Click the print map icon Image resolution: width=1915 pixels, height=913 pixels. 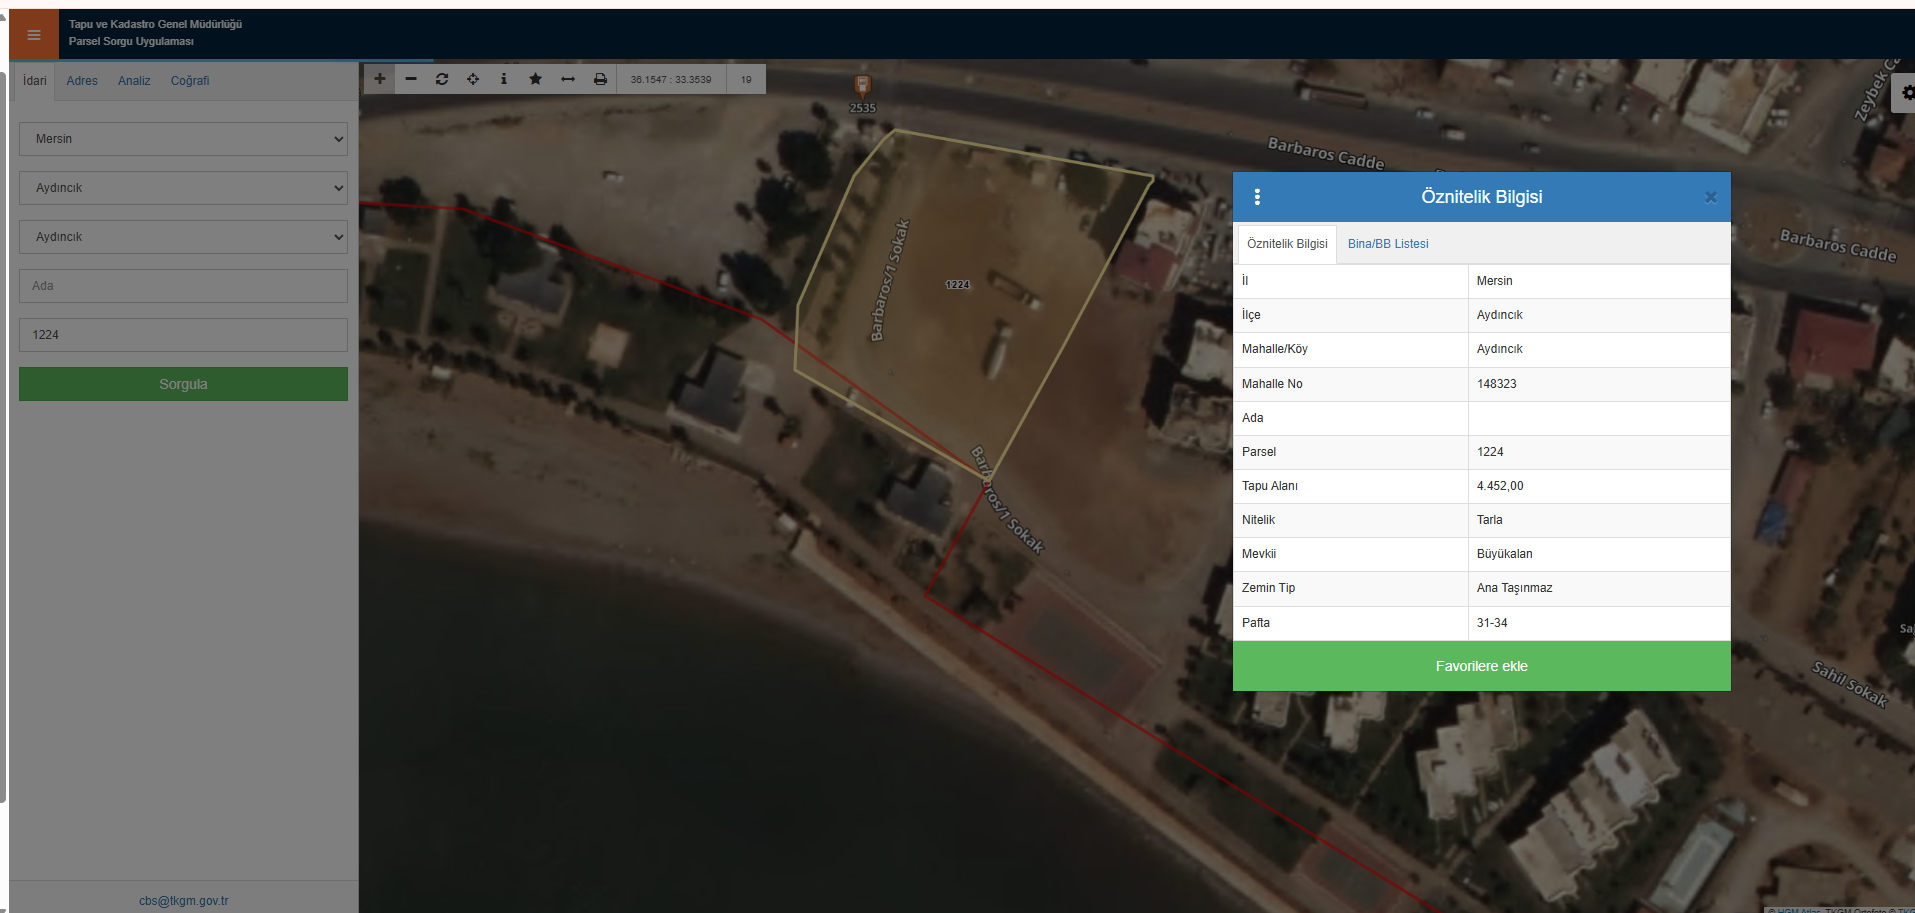(600, 79)
